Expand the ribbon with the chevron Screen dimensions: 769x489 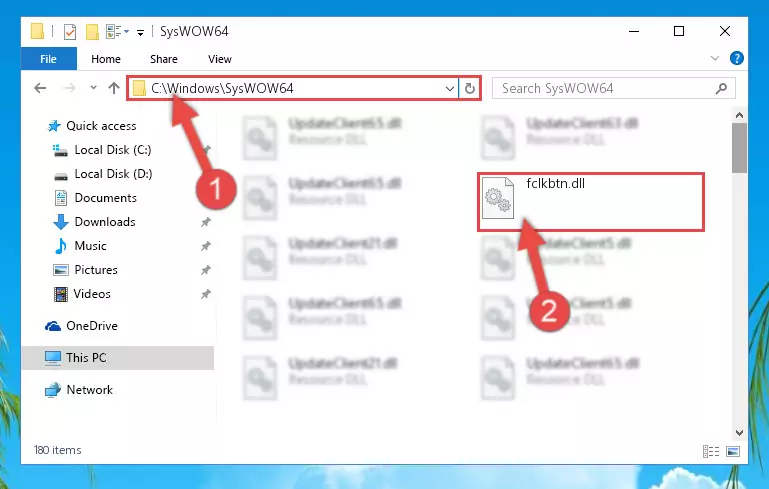715,58
